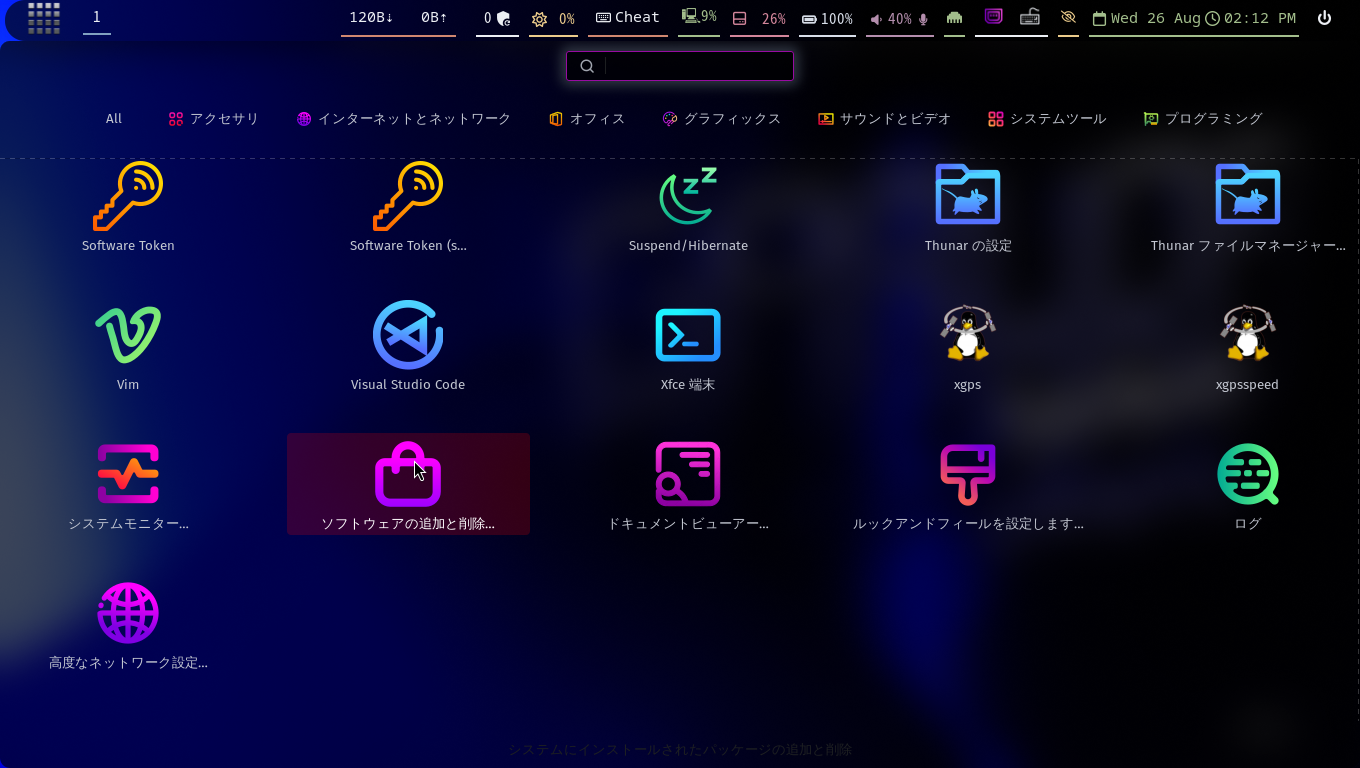Open ドキュメントビューアー icon
The width and height of the screenshot is (1360, 768).
coord(688,474)
